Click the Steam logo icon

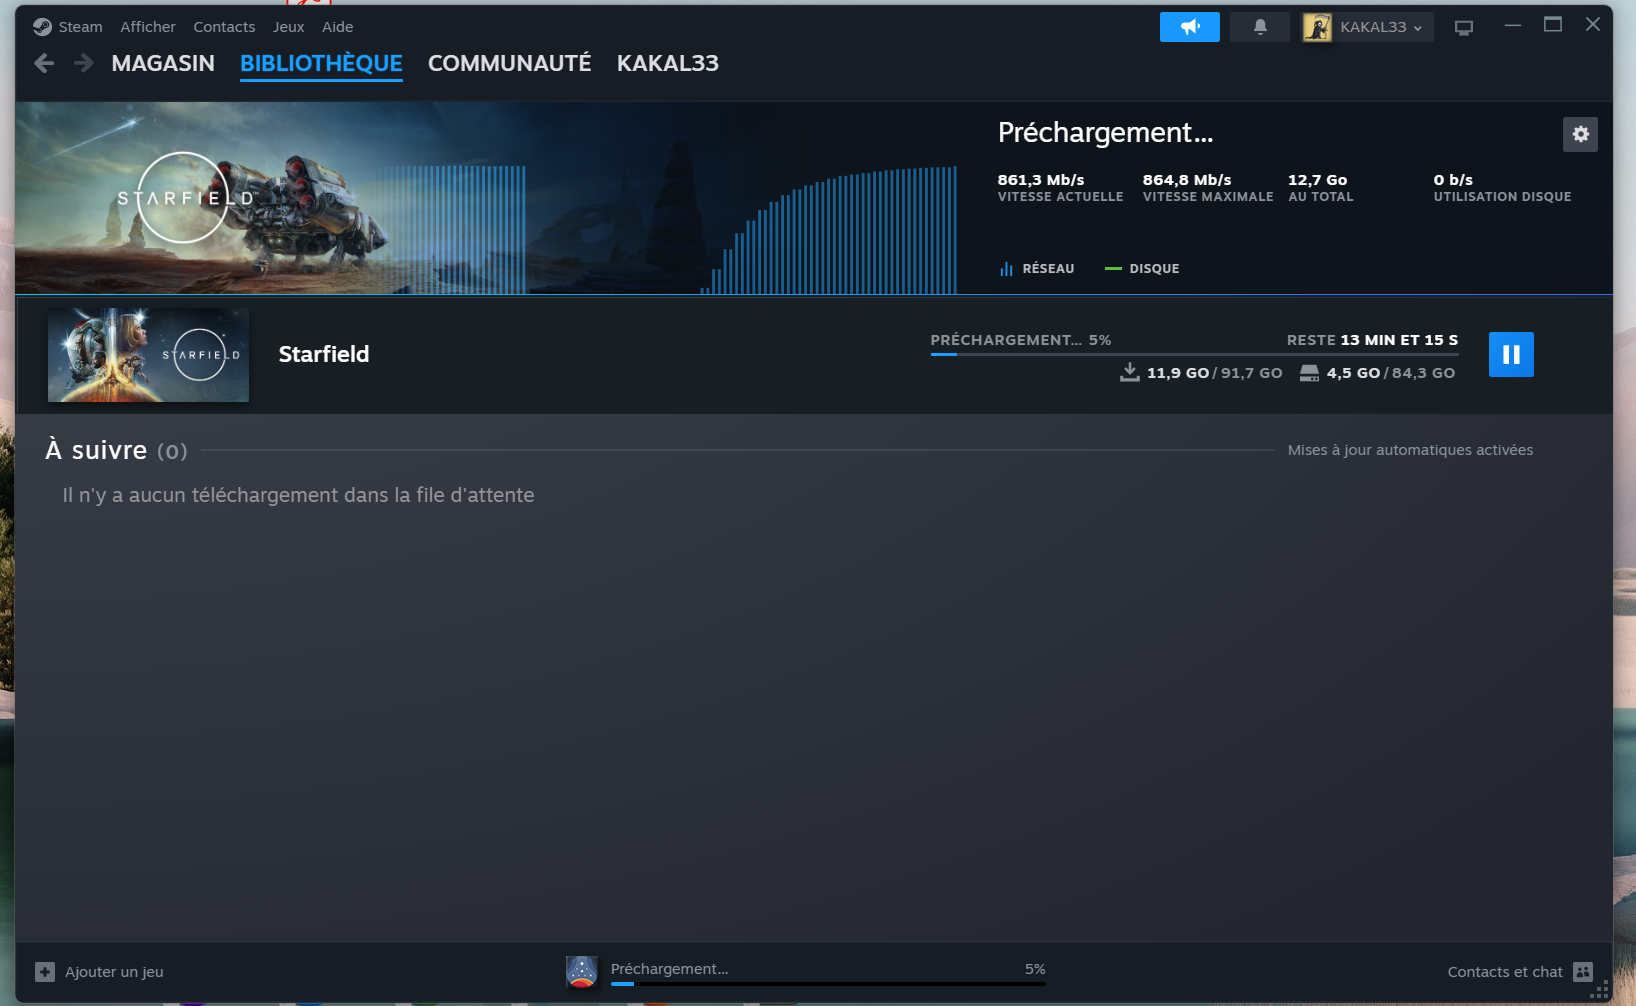click(42, 27)
